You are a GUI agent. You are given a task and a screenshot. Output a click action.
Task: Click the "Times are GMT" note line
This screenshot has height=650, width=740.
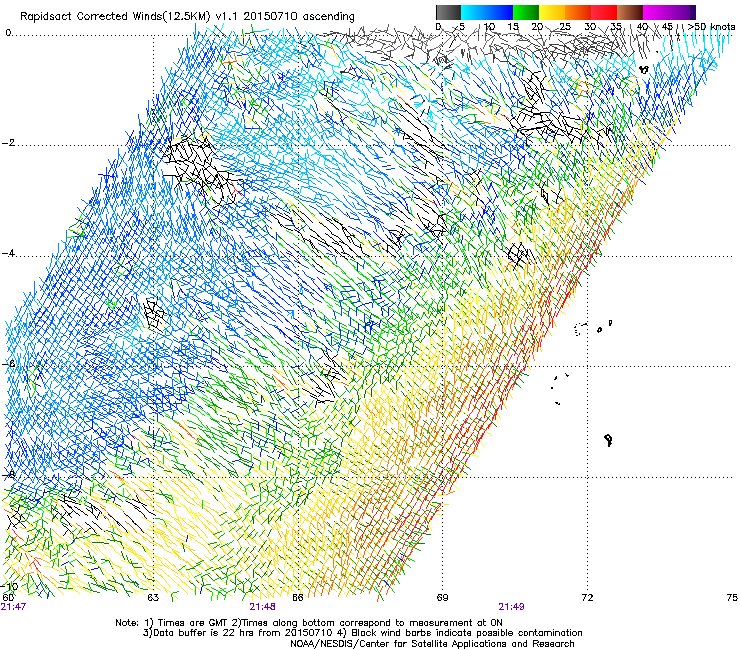(x=309, y=623)
